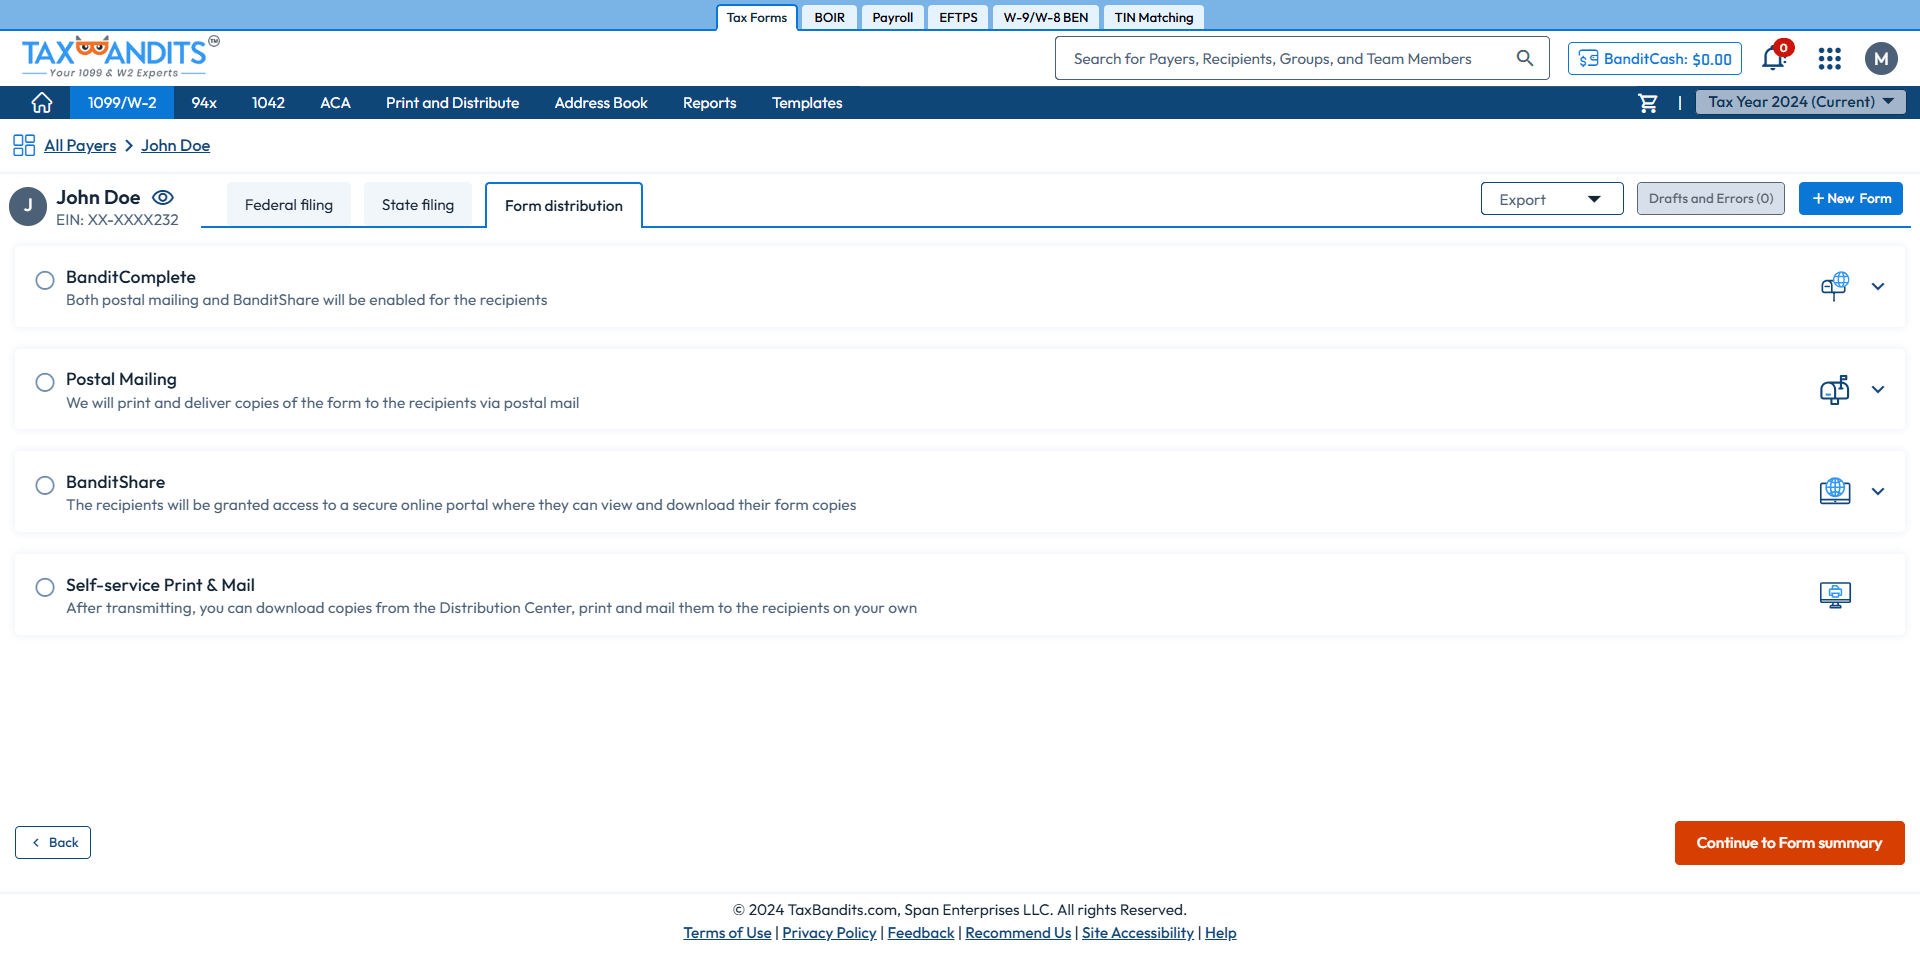Image resolution: width=1920 pixels, height=953 pixels.
Task: Click the BanditShare option title
Action: click(x=115, y=482)
